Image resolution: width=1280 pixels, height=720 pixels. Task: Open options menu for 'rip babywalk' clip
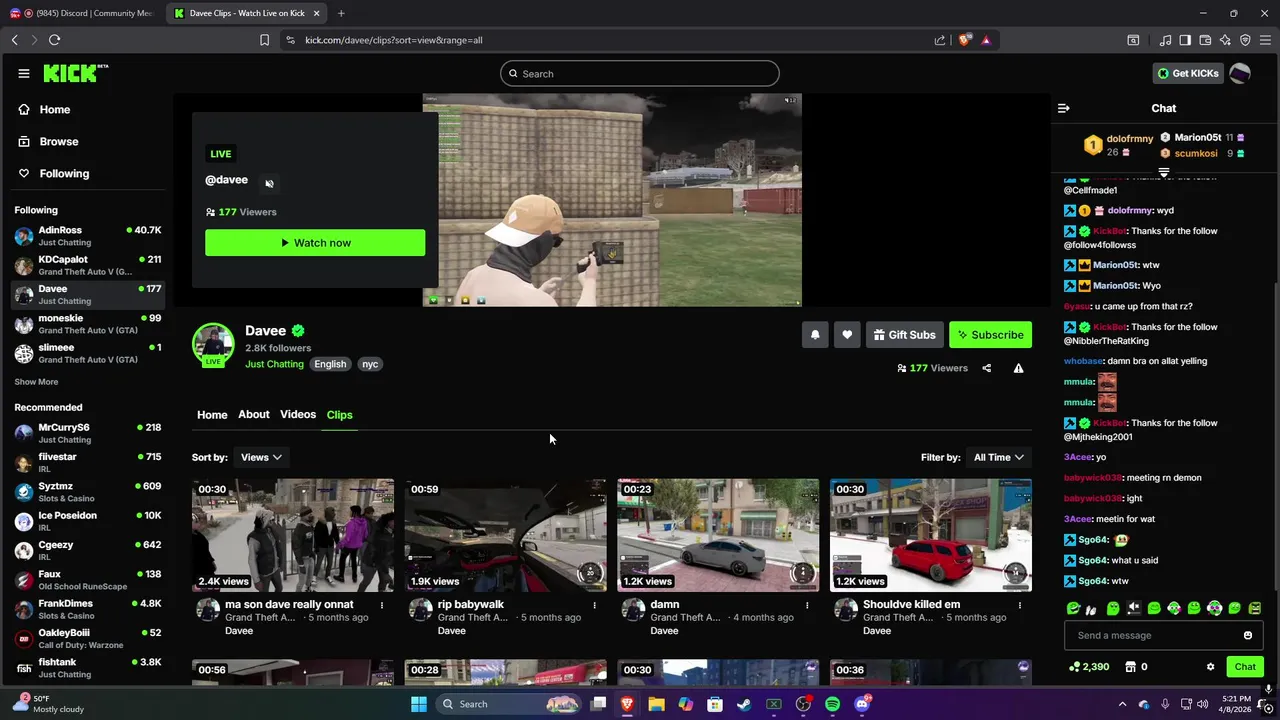coord(594,605)
